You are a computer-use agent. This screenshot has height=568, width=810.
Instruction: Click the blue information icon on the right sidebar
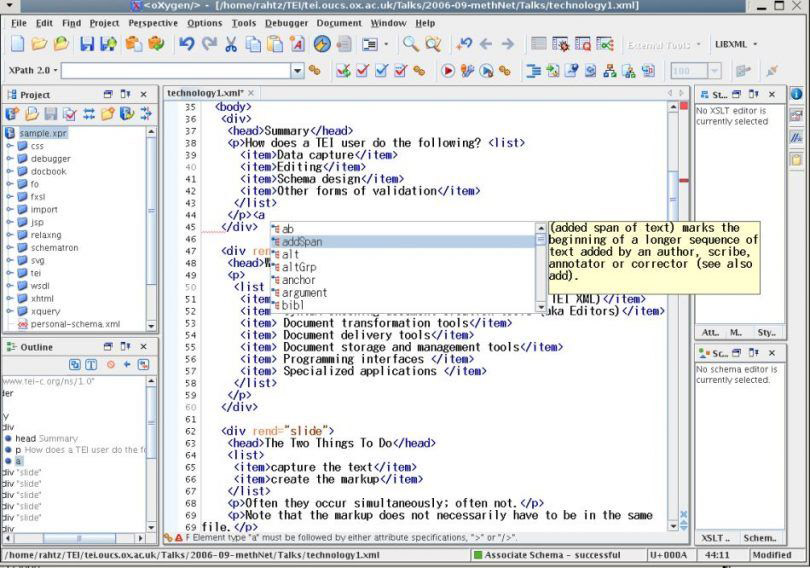click(x=796, y=94)
